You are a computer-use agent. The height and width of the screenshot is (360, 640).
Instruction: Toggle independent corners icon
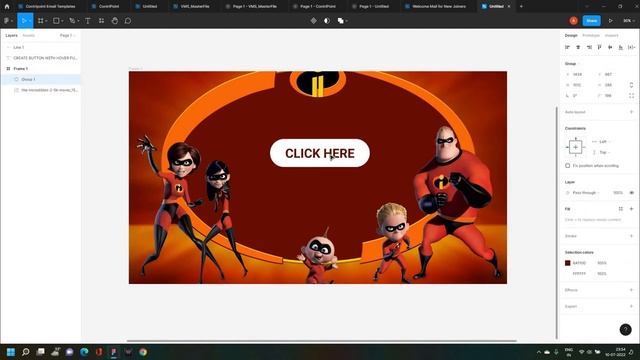pyautogui.click(x=631, y=96)
